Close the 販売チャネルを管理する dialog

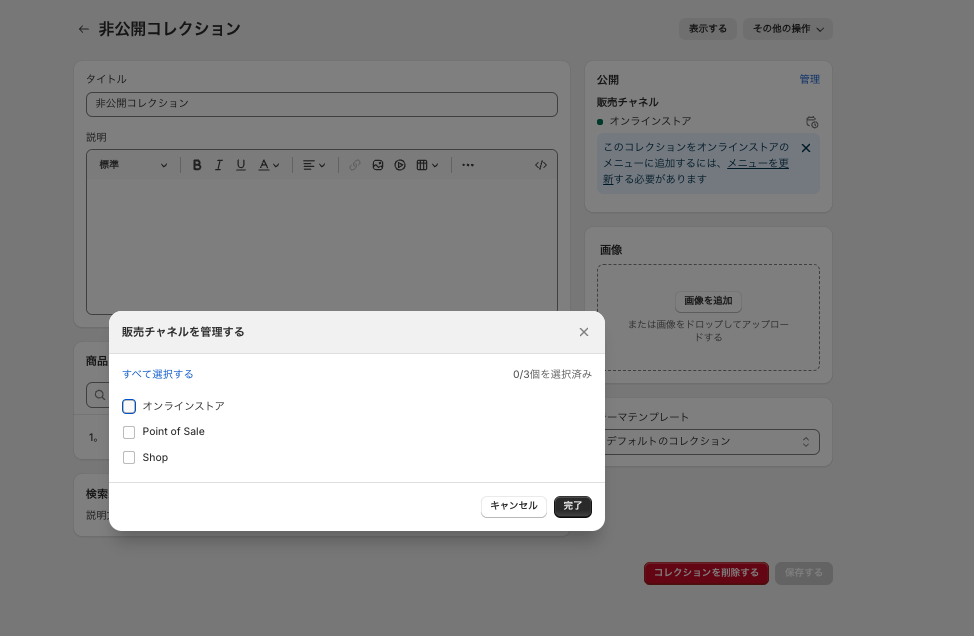click(584, 332)
